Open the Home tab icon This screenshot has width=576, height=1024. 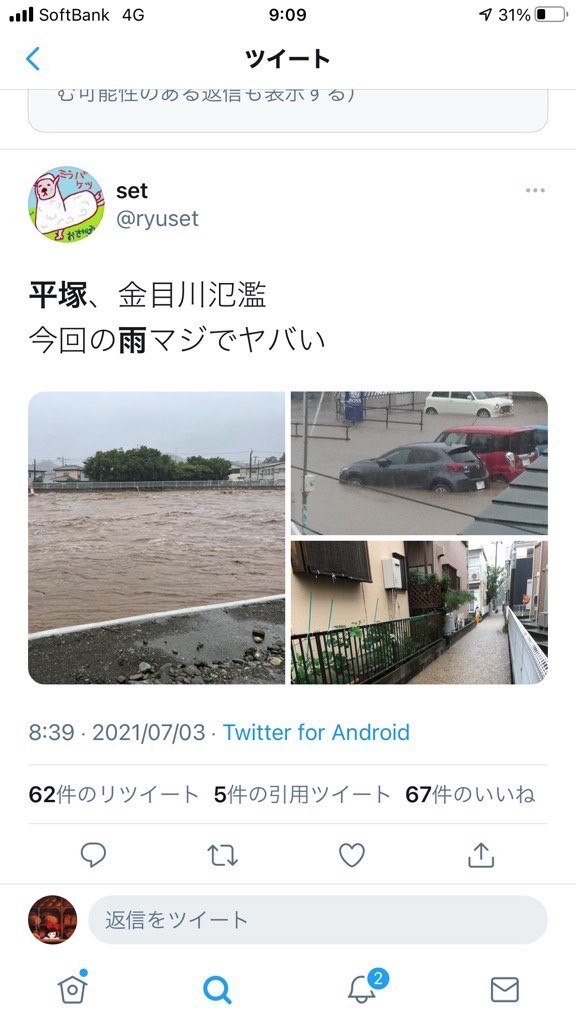[x=72, y=988]
